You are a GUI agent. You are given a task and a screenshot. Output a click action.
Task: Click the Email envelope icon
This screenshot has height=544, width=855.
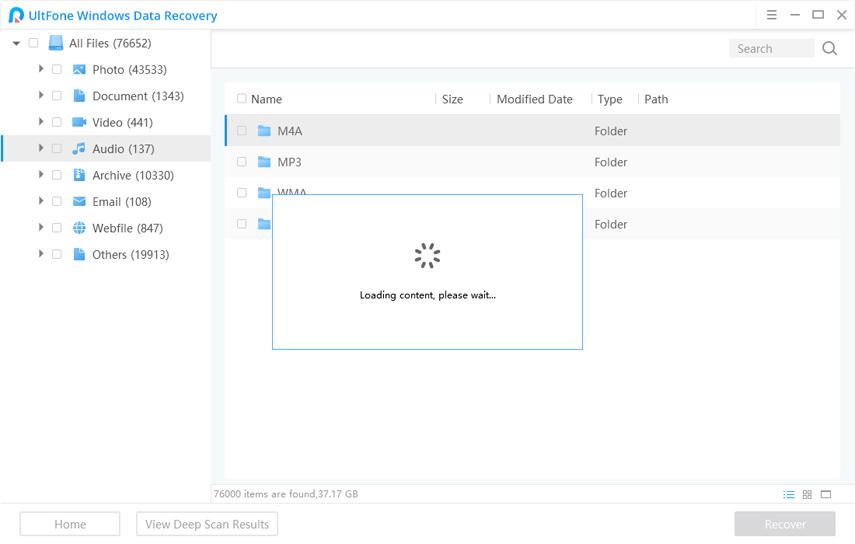point(79,202)
